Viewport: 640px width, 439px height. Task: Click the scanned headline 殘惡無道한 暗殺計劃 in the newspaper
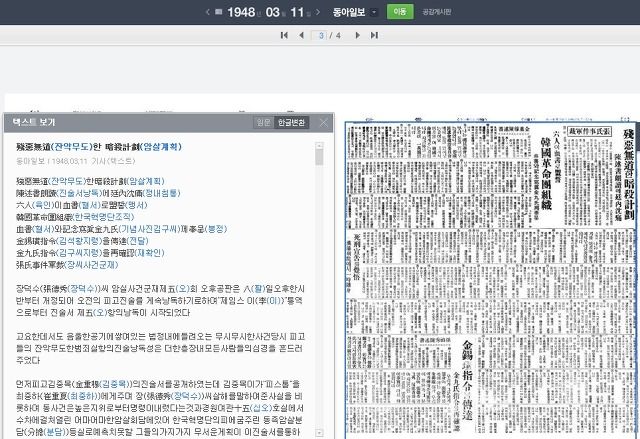pyautogui.click(x=629, y=174)
